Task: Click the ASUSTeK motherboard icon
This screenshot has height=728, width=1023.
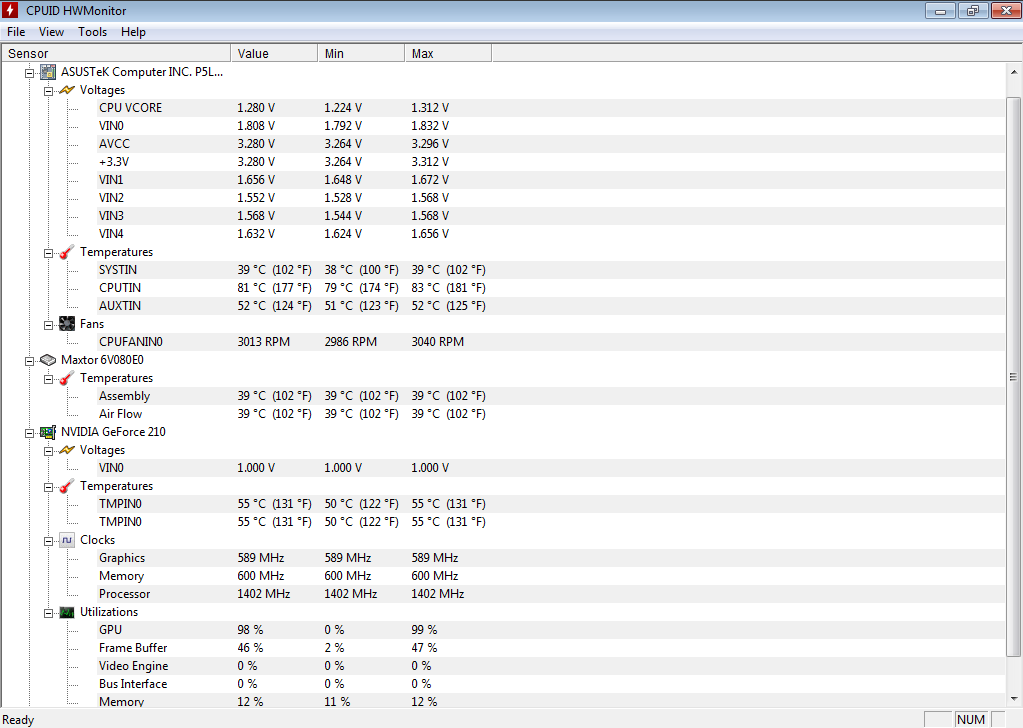Action: (x=48, y=72)
